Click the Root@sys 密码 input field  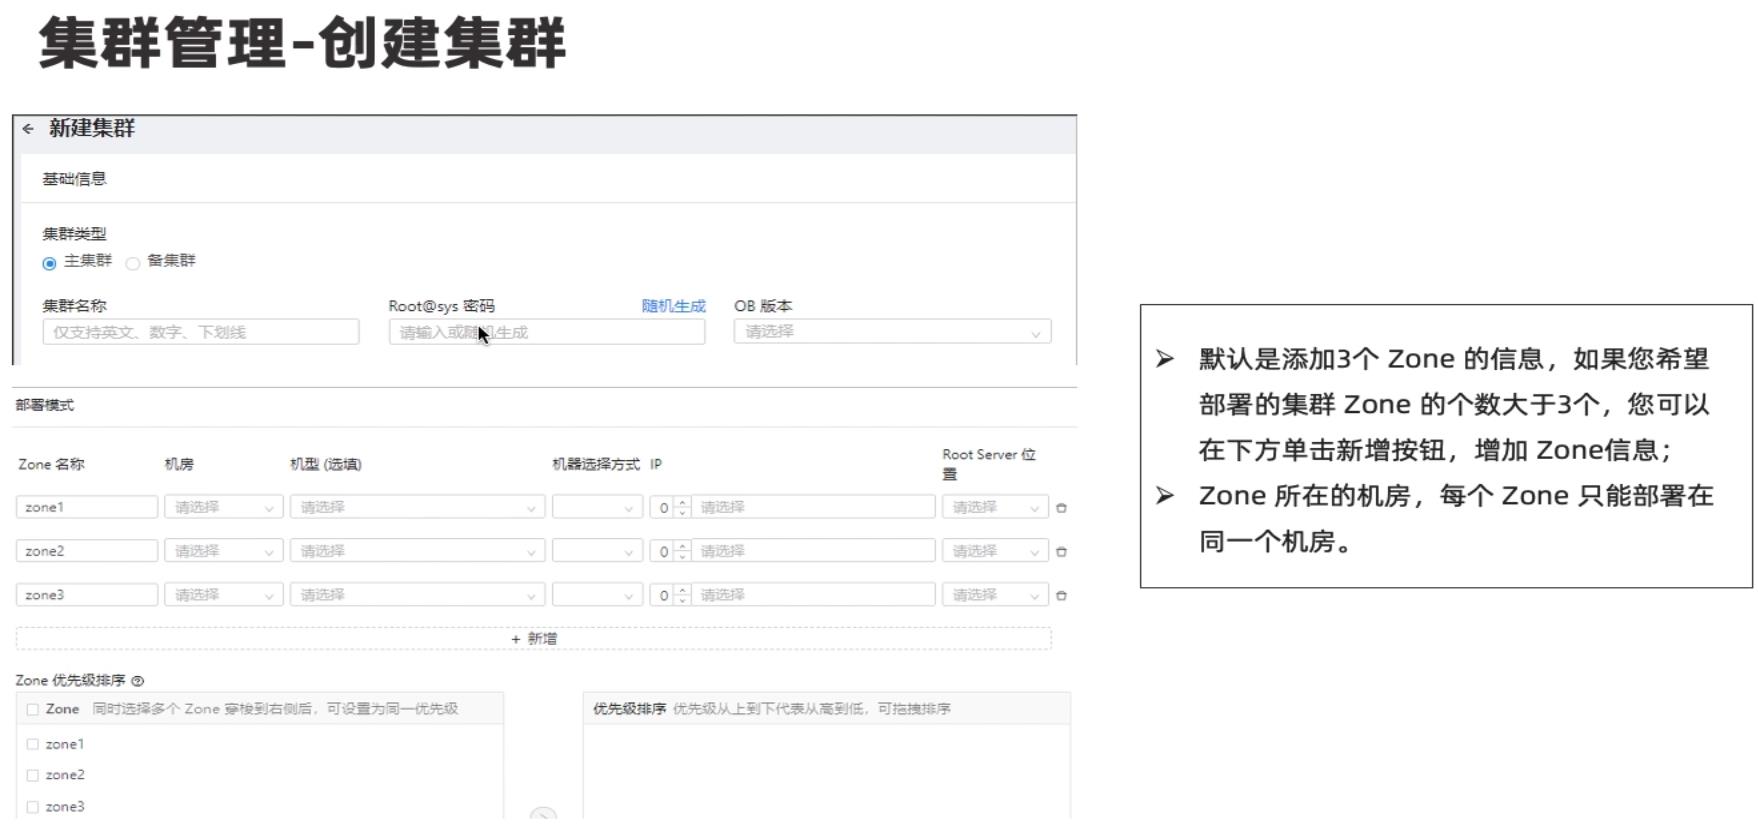[546, 332]
